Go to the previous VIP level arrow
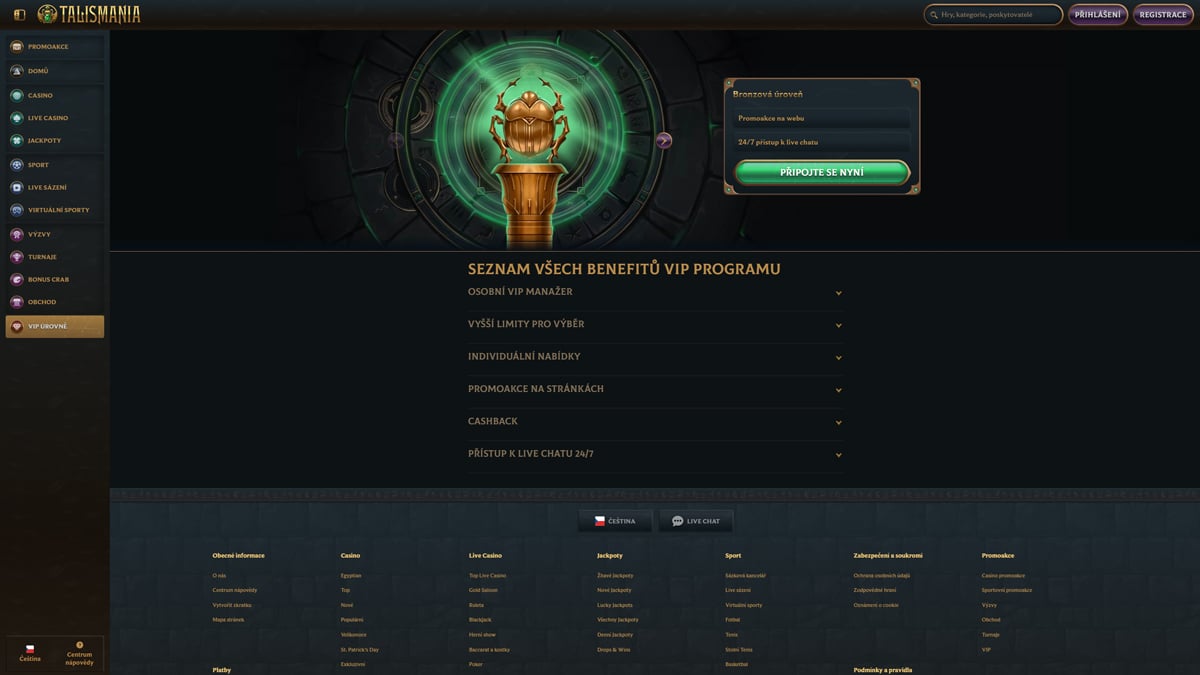The width and height of the screenshot is (1200, 675). [396, 141]
